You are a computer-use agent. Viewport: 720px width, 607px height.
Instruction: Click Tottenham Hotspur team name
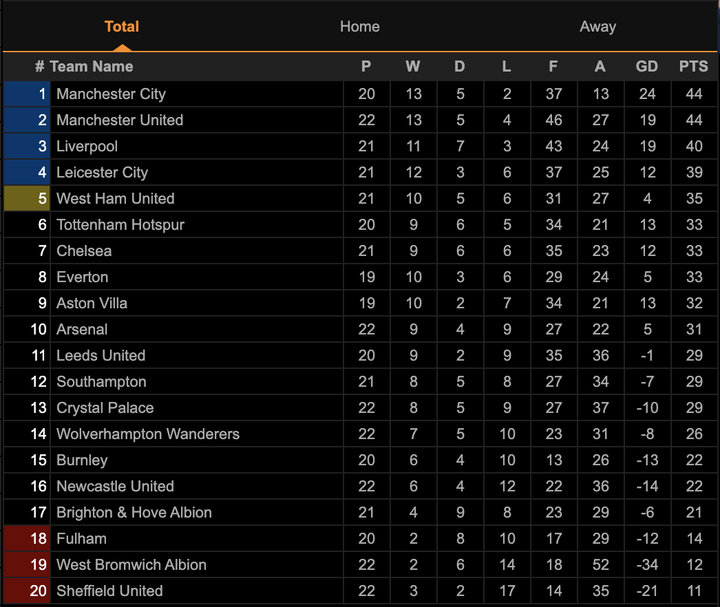pyautogui.click(x=120, y=225)
